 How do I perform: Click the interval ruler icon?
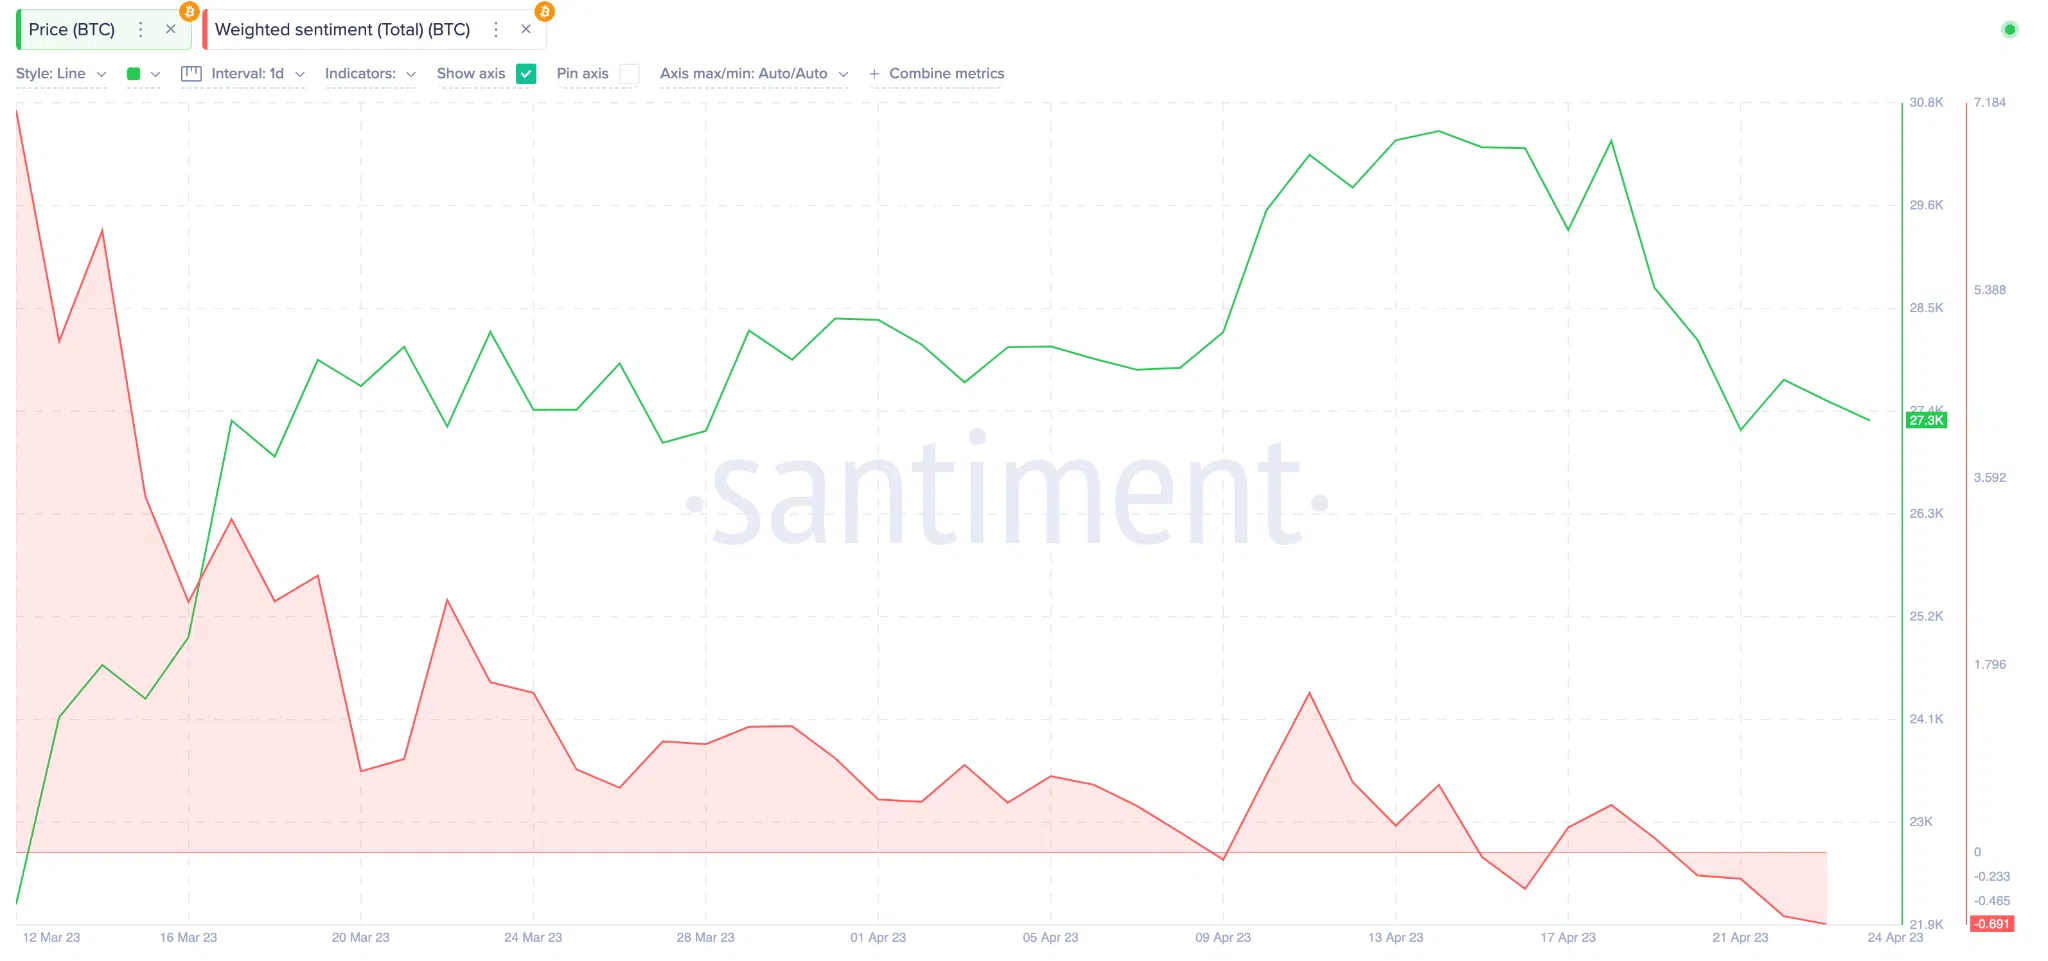(191, 74)
